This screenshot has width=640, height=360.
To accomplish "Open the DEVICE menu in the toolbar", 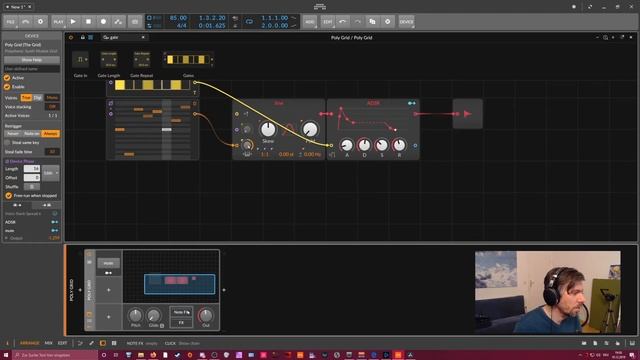I will tap(407, 22).
